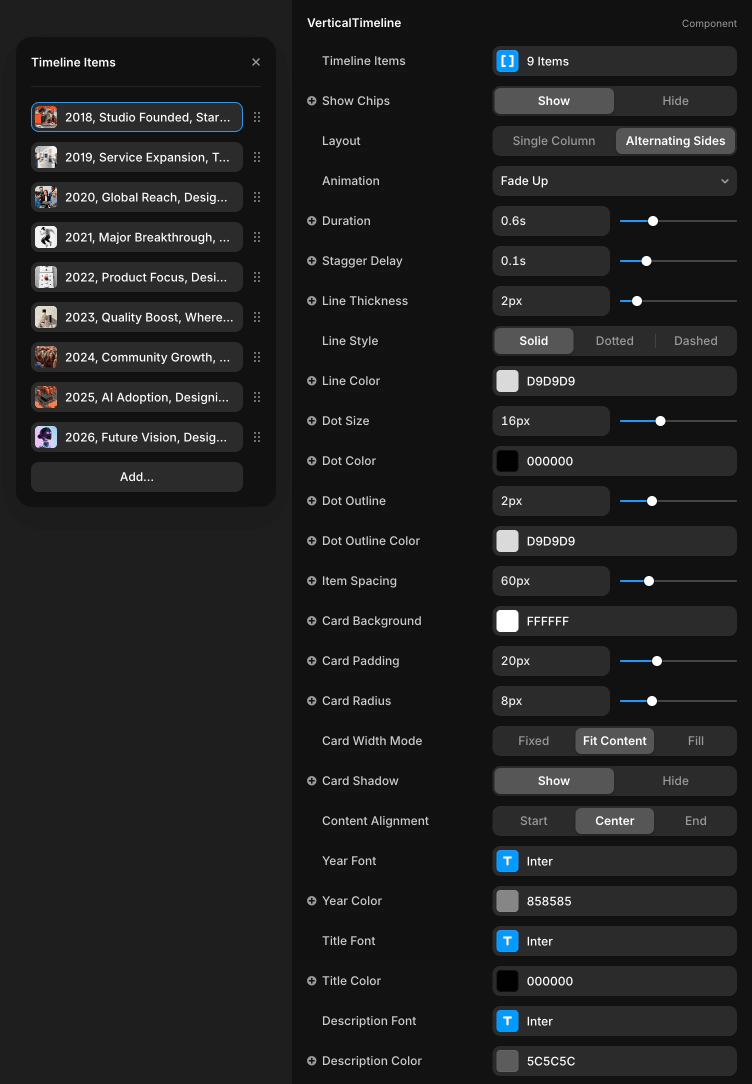Click the drag handle for 2020 Global Reach item
This screenshot has width=752, height=1084.
(257, 197)
